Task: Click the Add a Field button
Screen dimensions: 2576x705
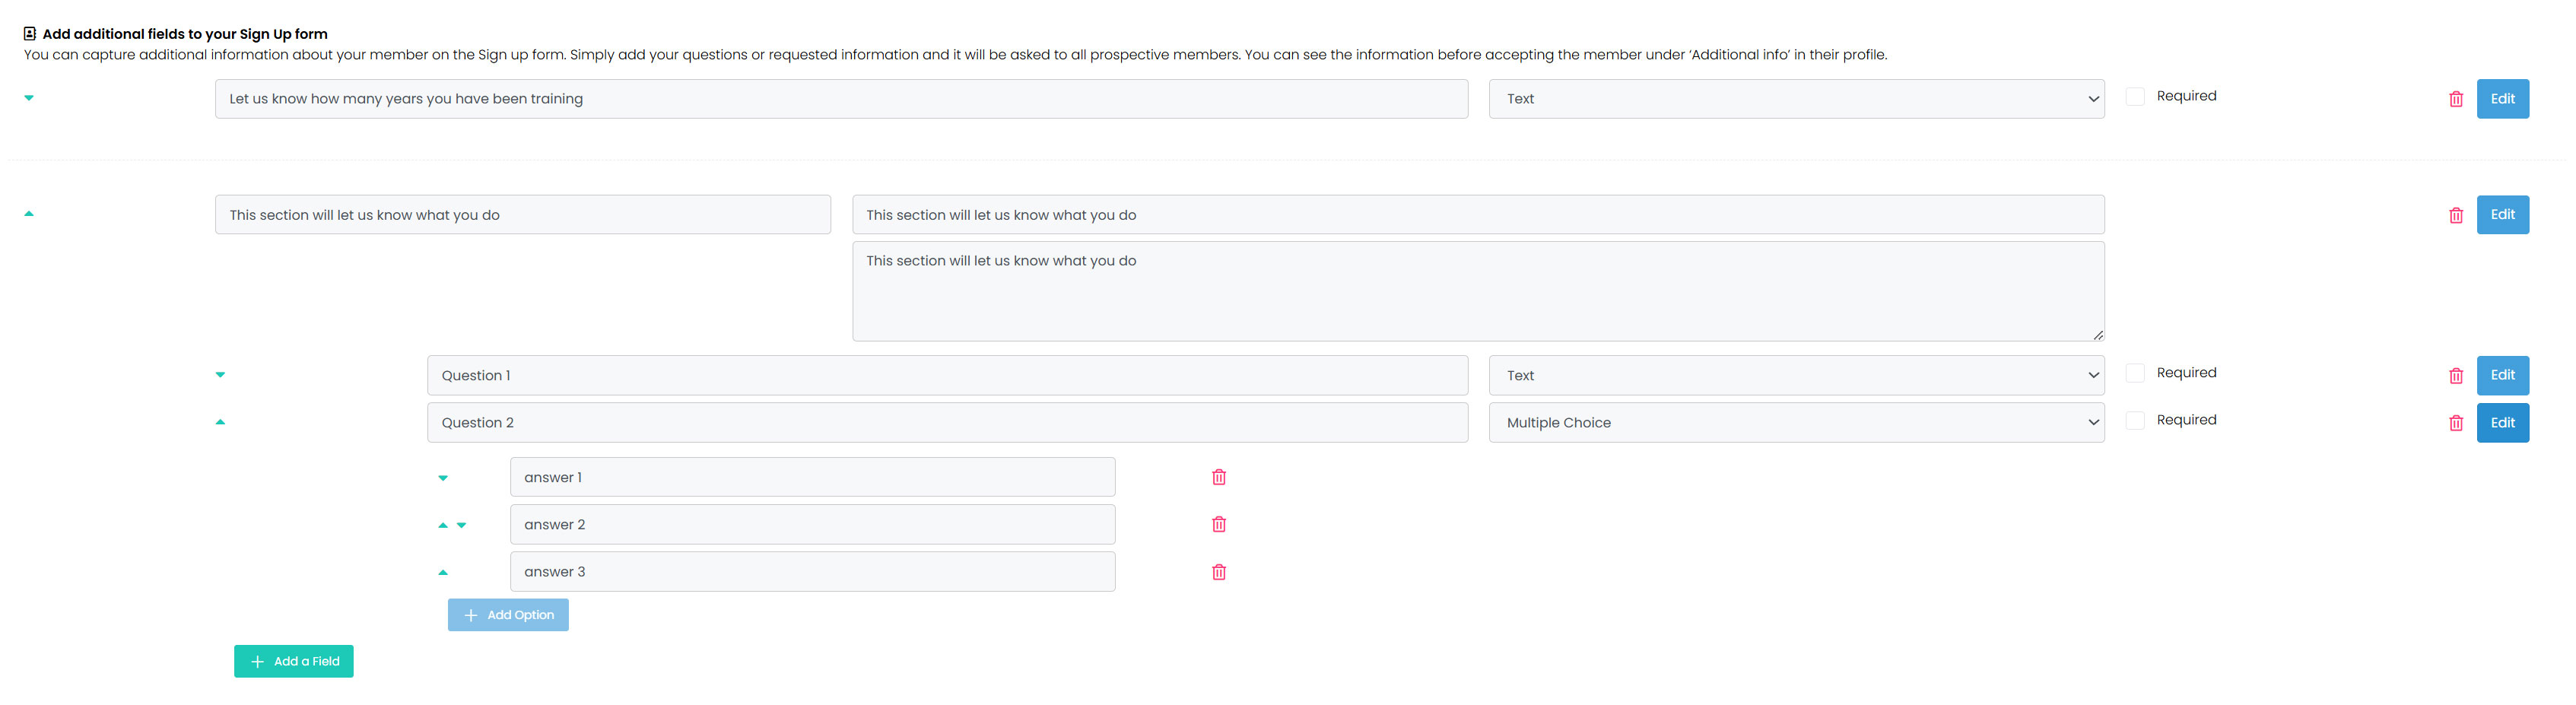Action: coord(294,661)
